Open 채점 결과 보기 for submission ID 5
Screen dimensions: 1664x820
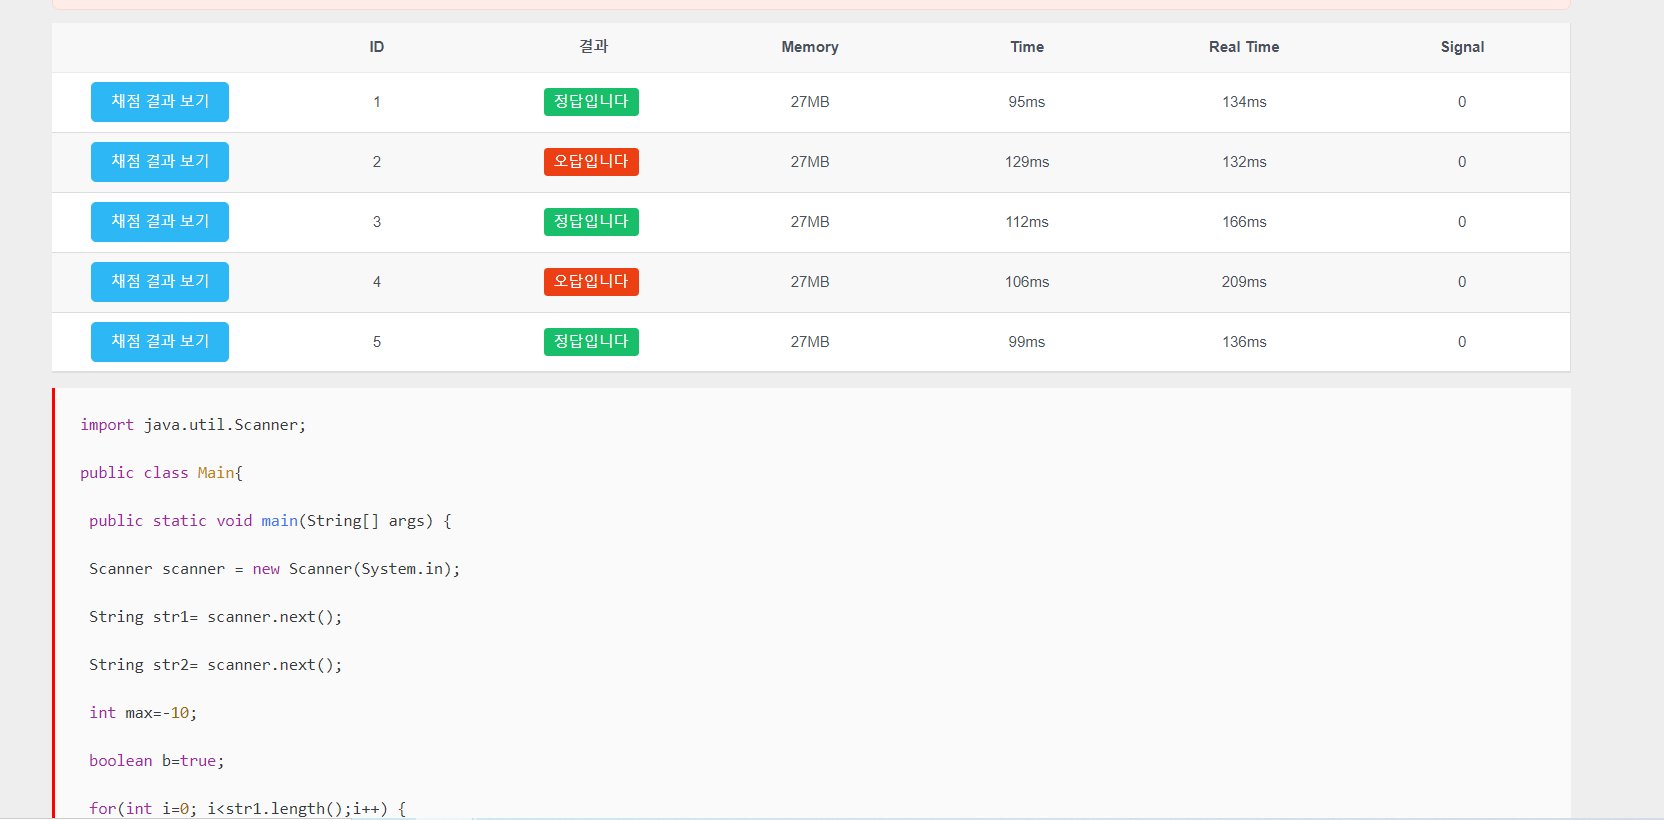(x=160, y=342)
